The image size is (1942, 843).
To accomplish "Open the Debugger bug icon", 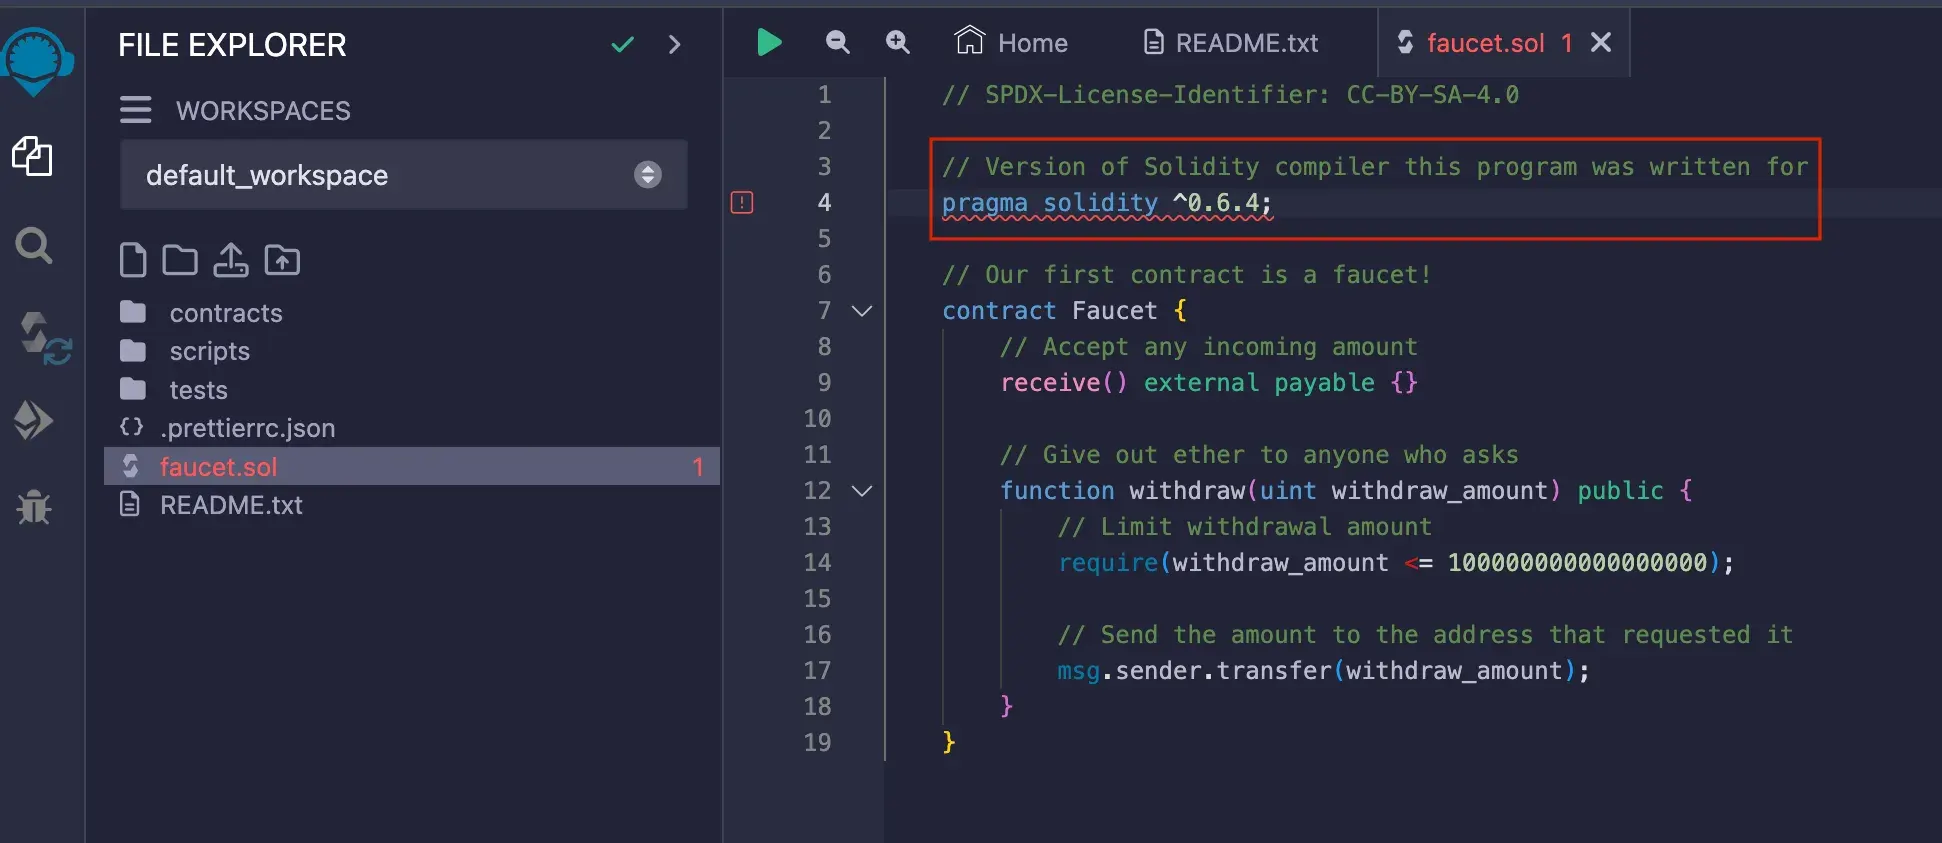I will point(34,507).
